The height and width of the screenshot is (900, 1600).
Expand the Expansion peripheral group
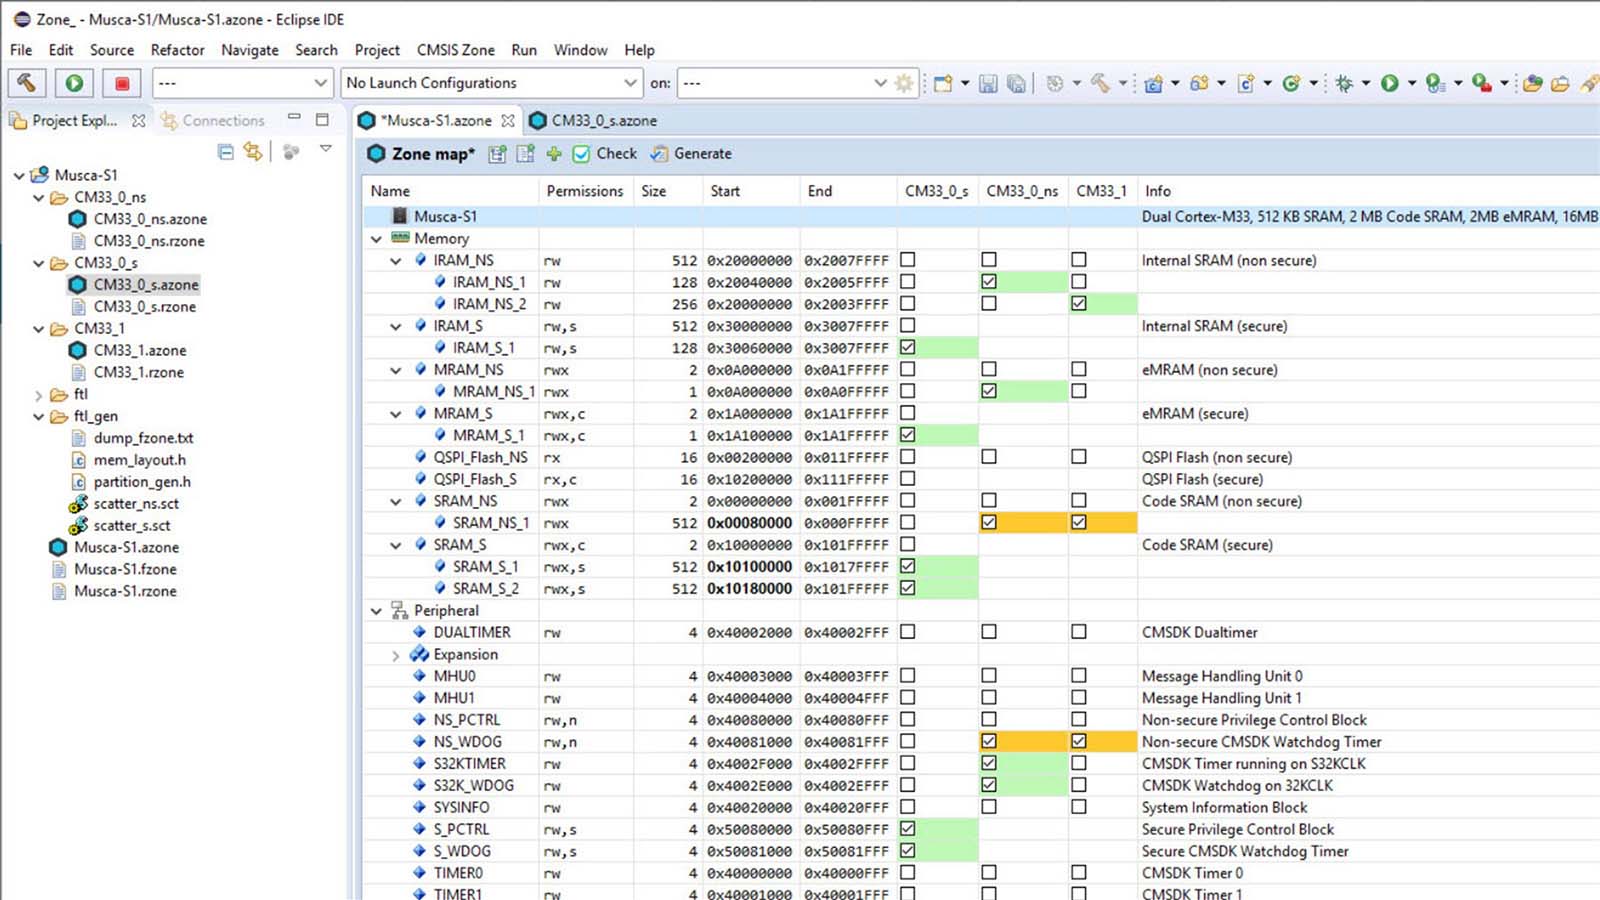click(396, 655)
